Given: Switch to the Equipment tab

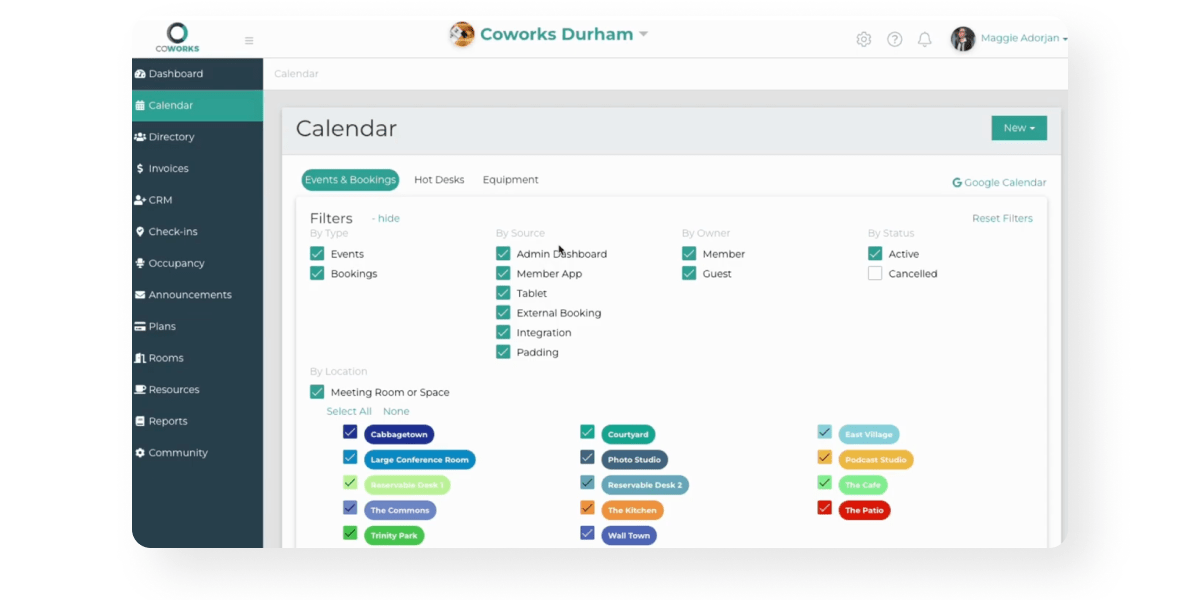Looking at the screenshot, I should (x=510, y=180).
